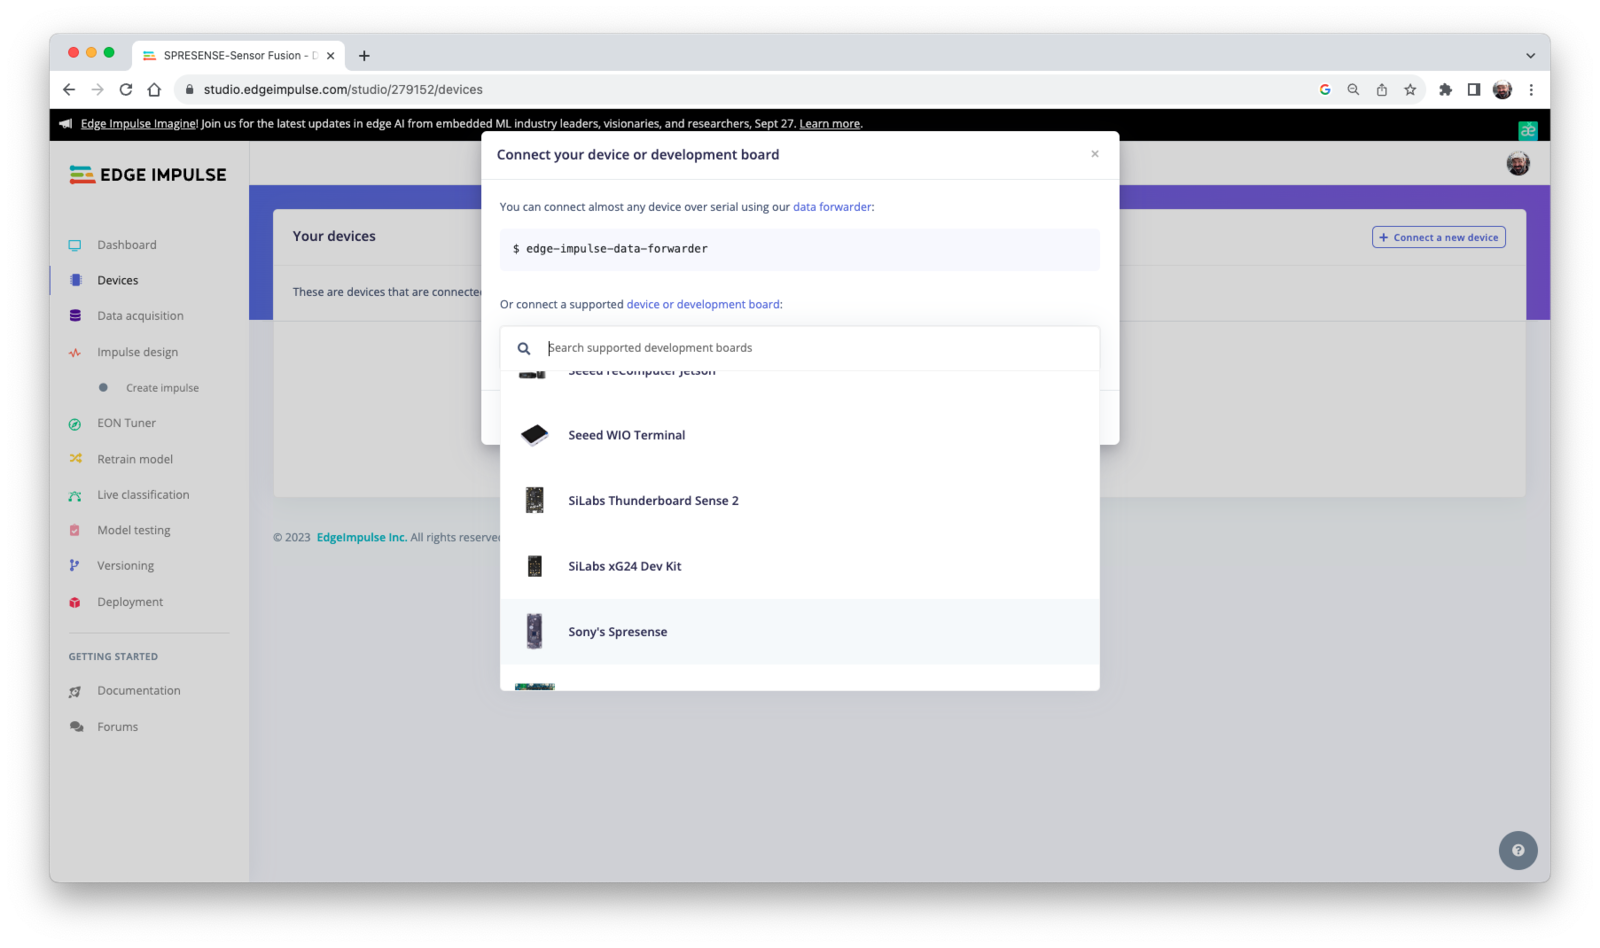Reload the browser page
The image size is (1600, 948).
pos(126,90)
